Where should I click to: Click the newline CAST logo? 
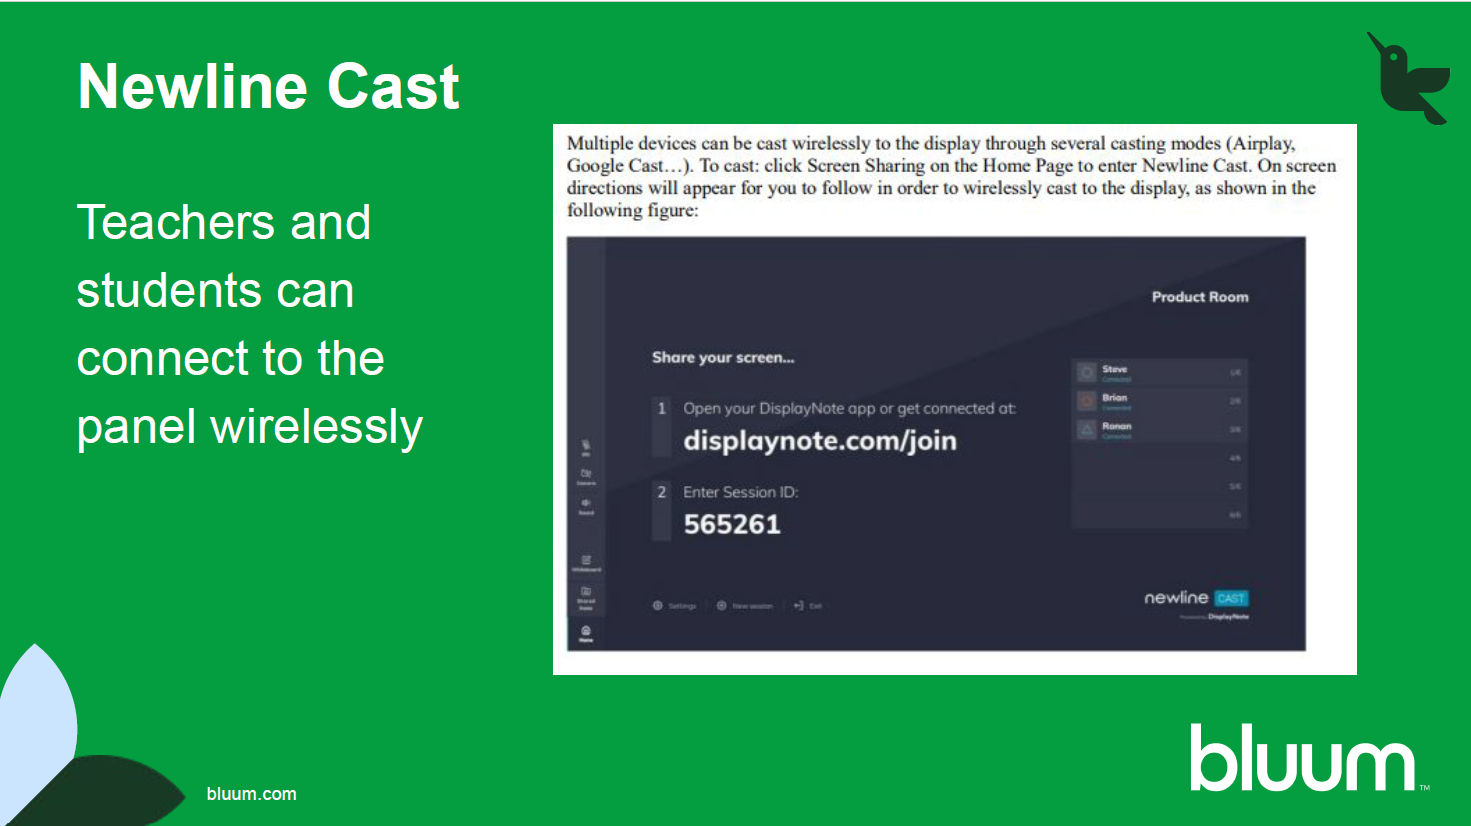click(x=1196, y=598)
